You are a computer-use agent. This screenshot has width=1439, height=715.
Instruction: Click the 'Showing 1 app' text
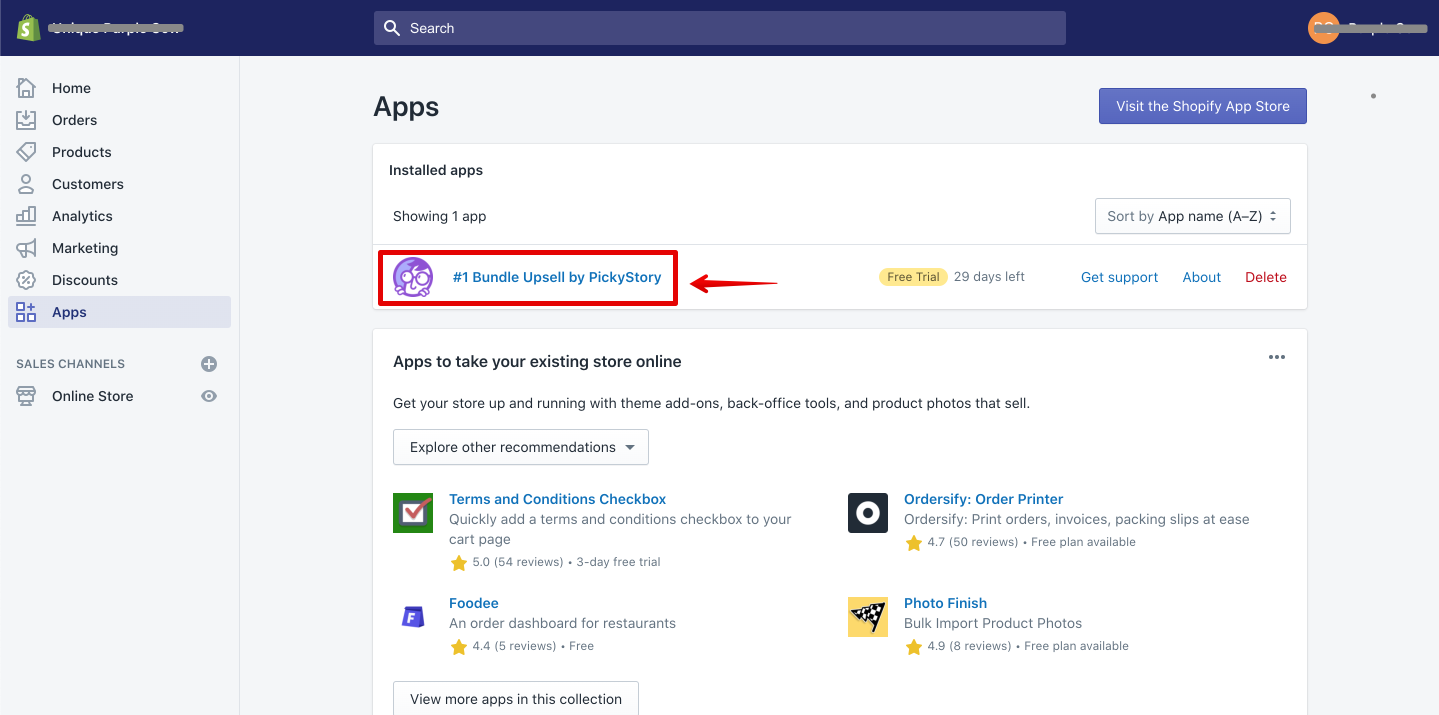point(440,216)
